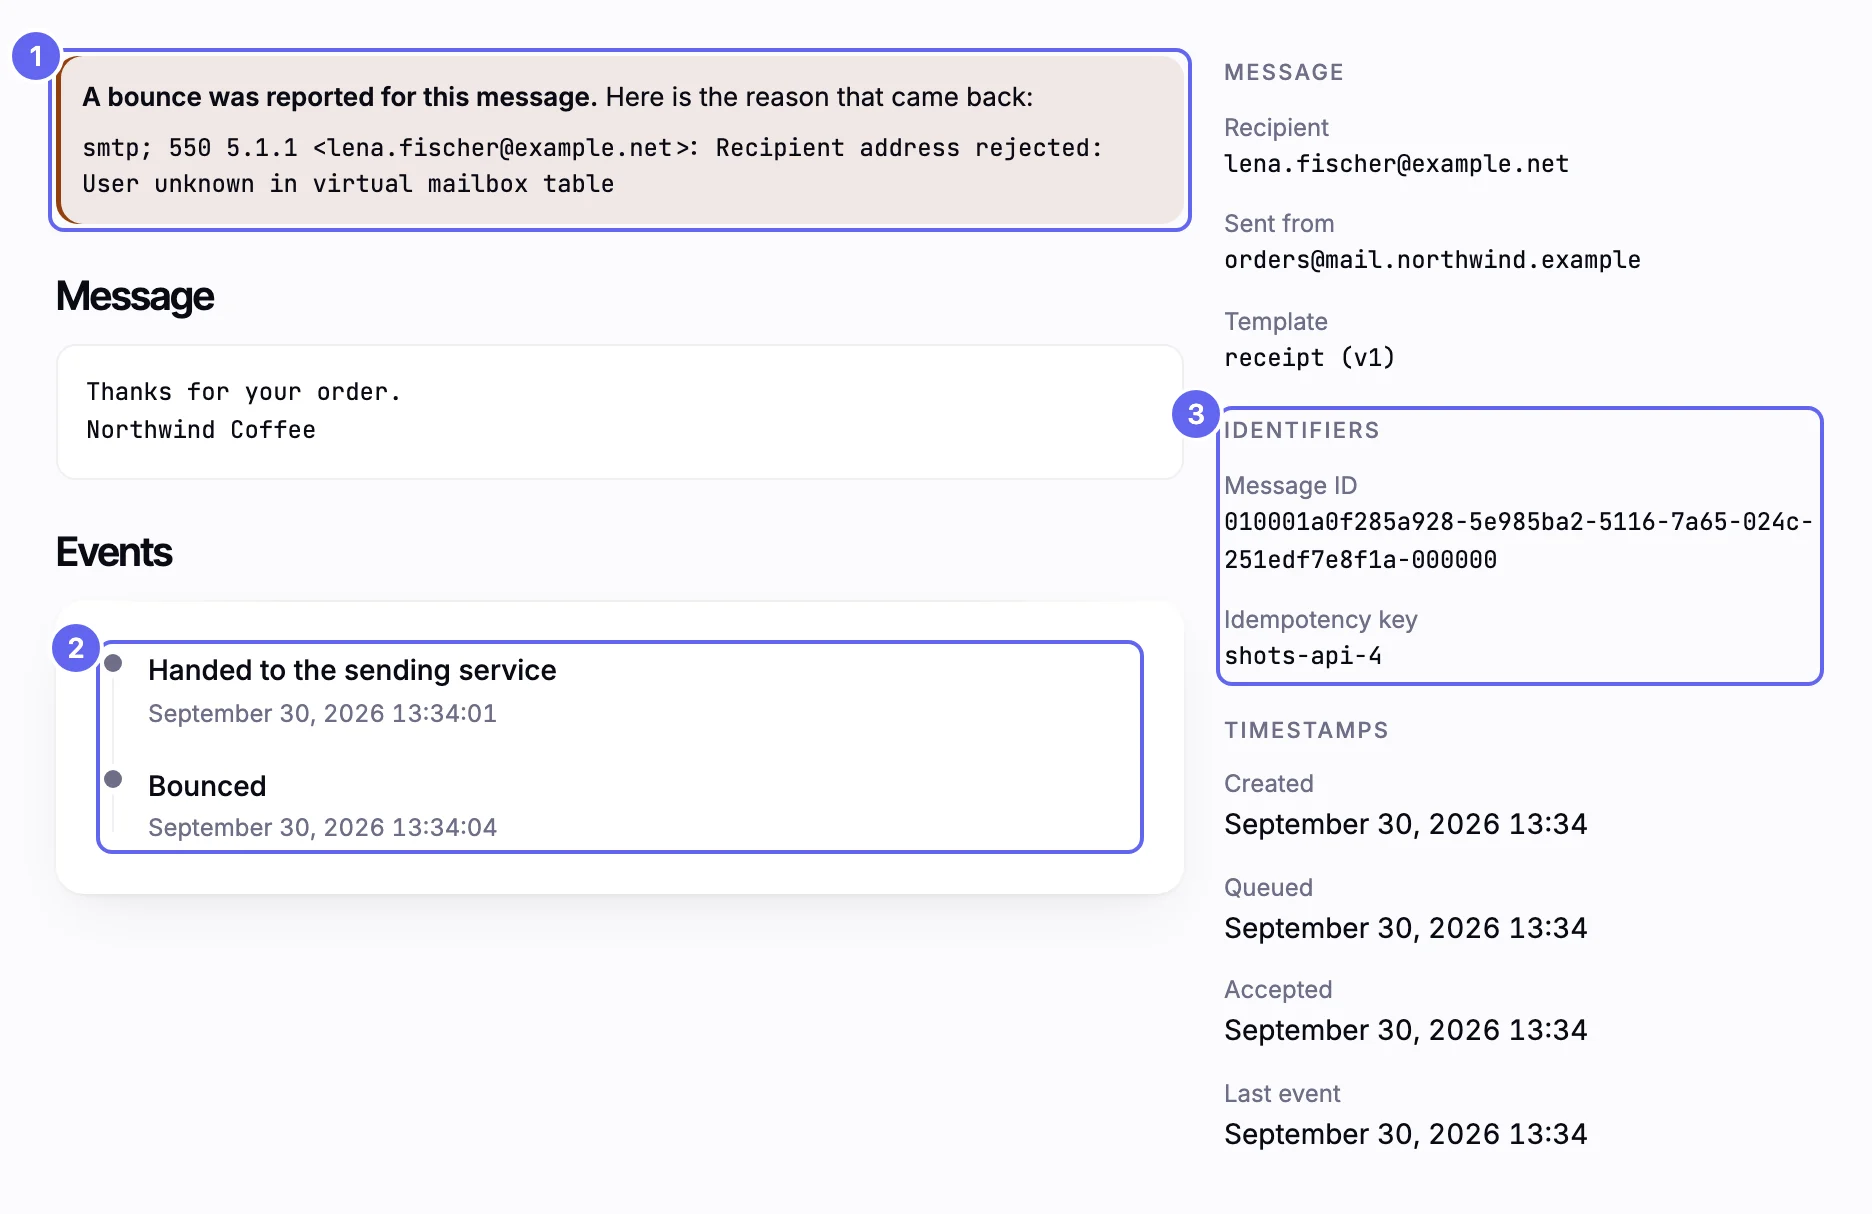Screen dimensions: 1872x1214
Task: Click the date value under 'Queued'
Action: [1405, 928]
